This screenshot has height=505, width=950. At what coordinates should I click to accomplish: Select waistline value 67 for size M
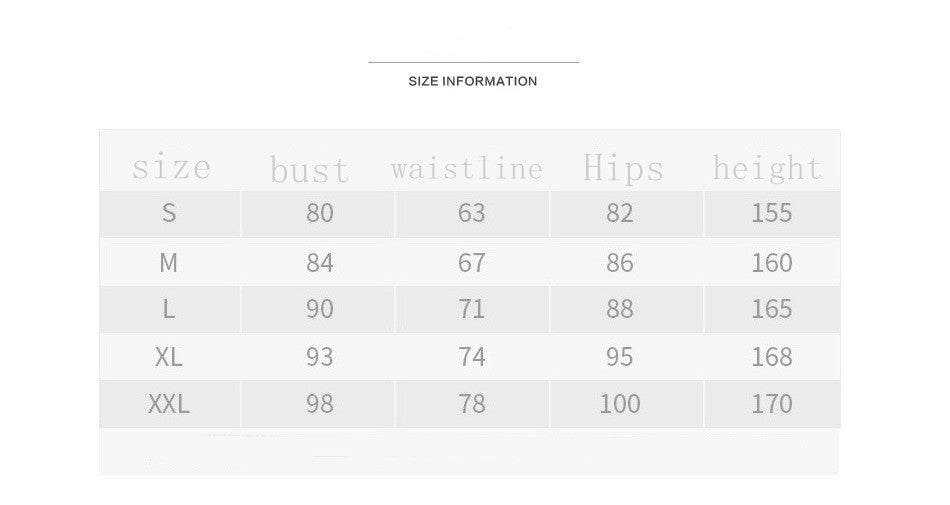click(471, 263)
